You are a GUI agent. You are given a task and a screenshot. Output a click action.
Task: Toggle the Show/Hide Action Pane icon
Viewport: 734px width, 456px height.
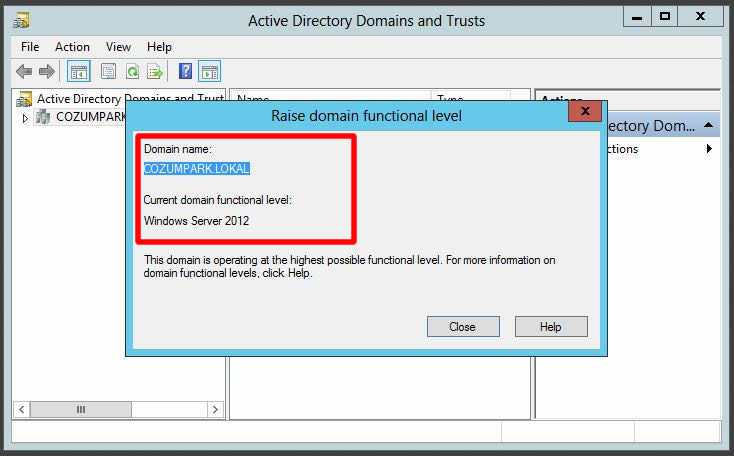click(x=209, y=71)
